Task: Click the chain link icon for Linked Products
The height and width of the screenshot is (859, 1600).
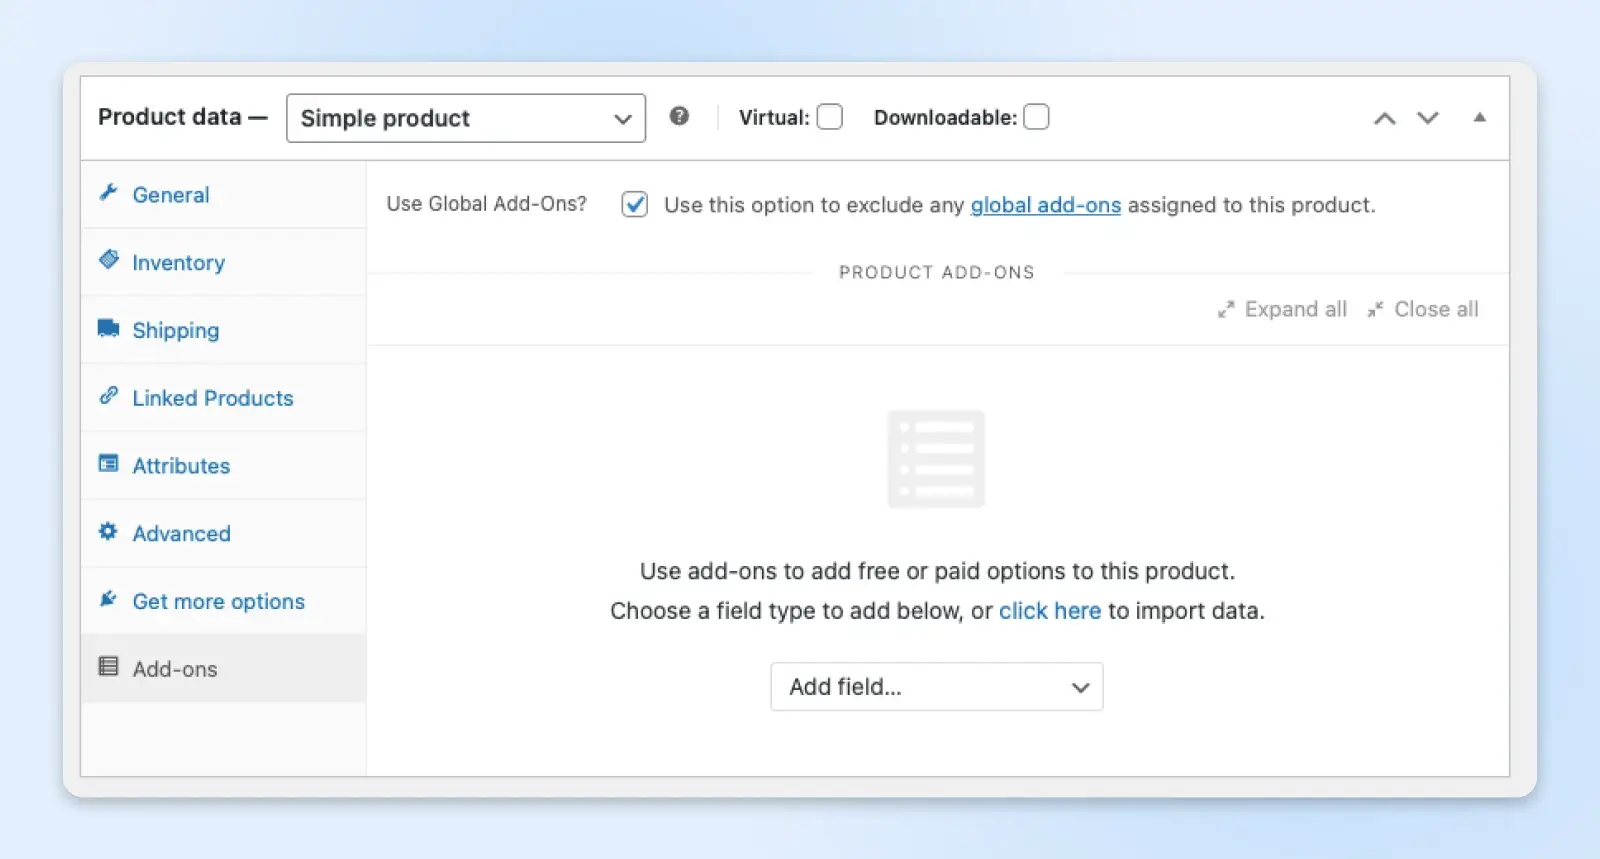Action: (x=108, y=396)
